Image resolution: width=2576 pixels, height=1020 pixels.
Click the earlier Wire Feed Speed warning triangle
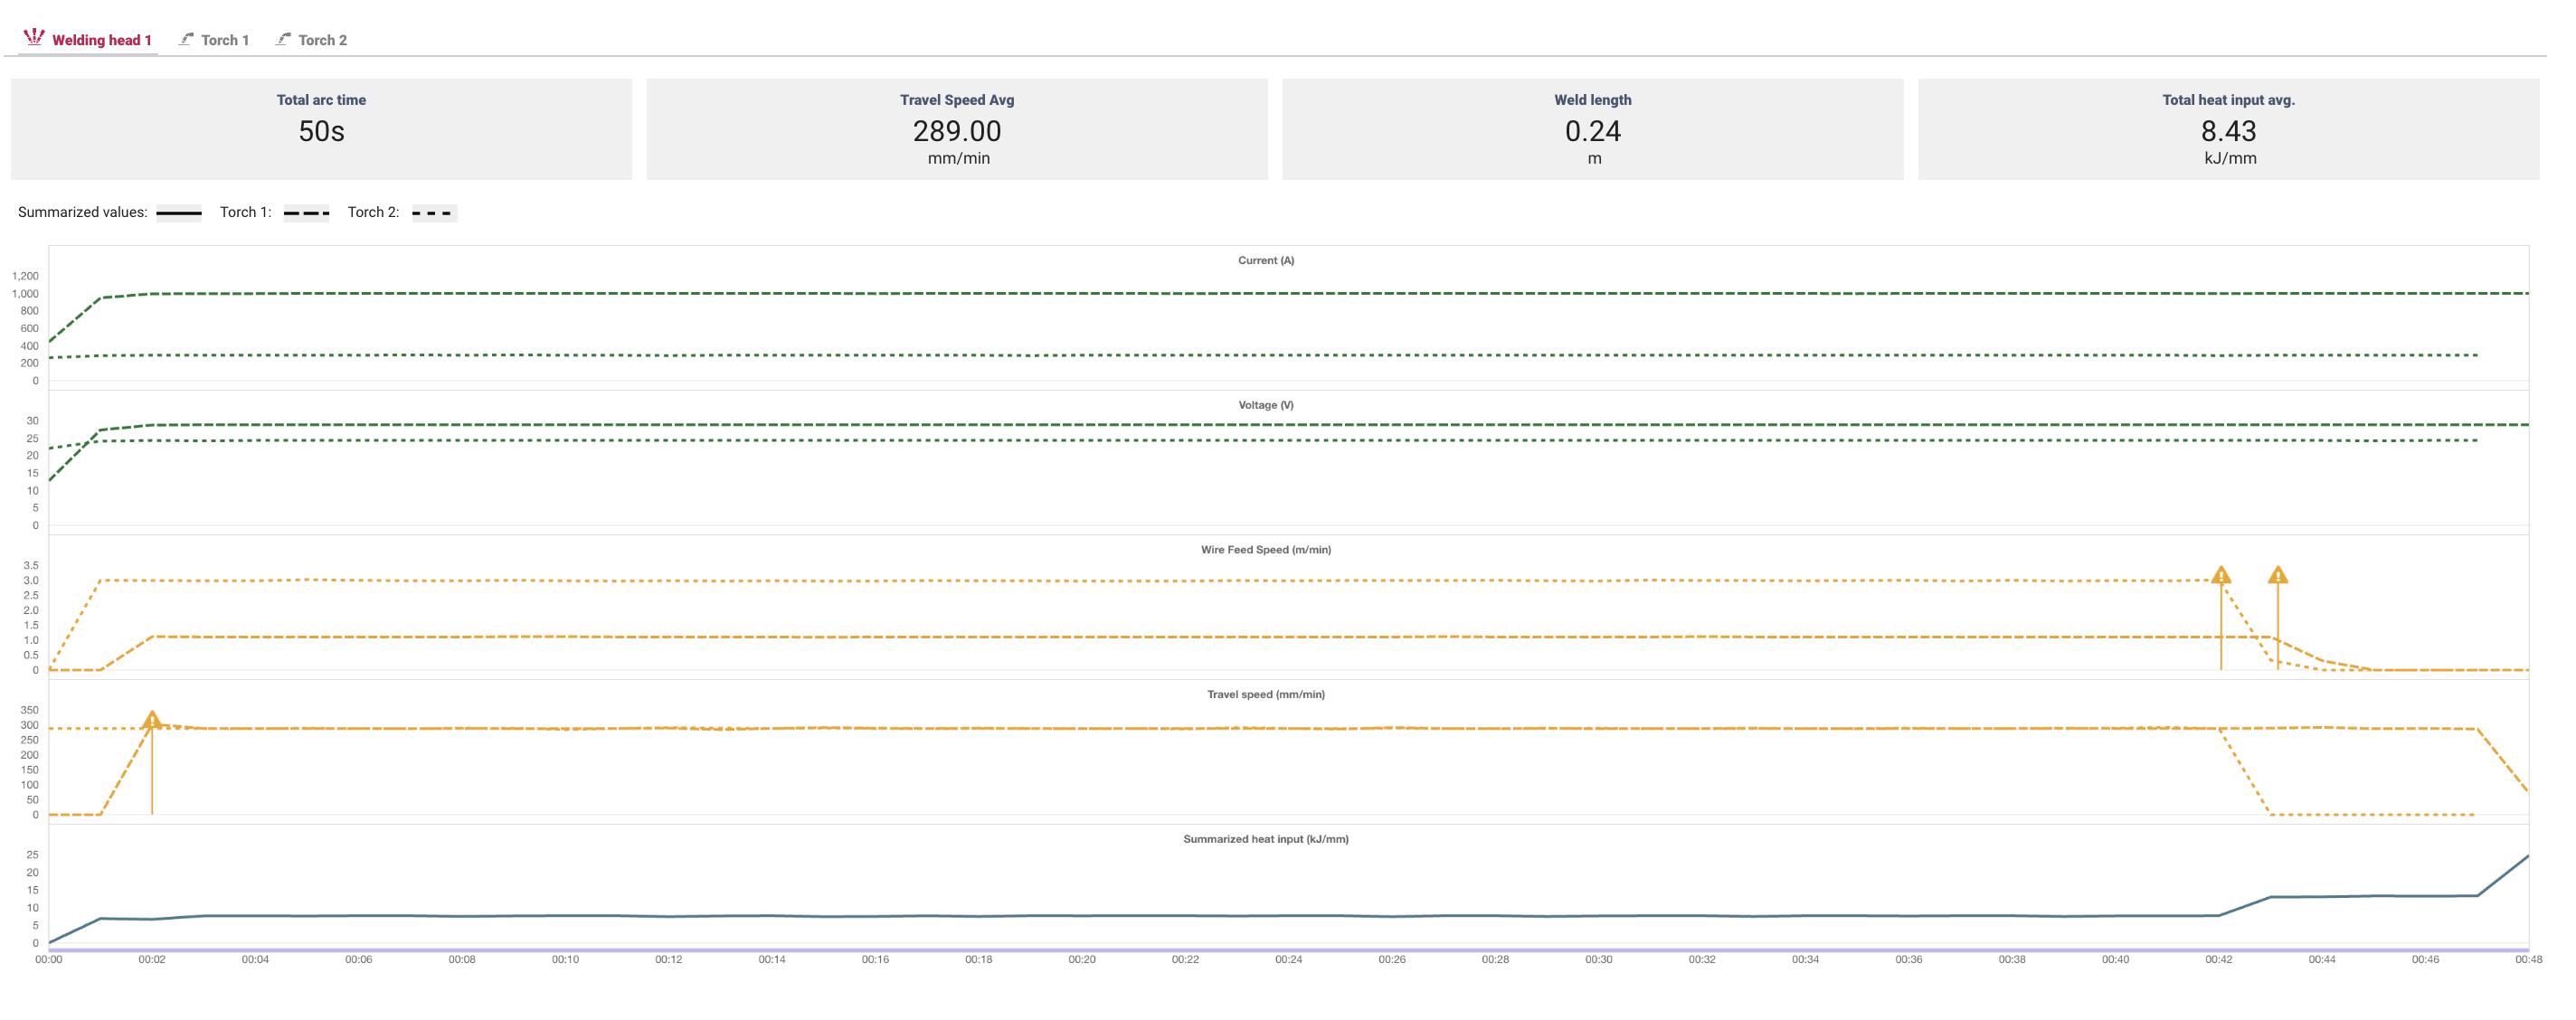pos(2221,575)
